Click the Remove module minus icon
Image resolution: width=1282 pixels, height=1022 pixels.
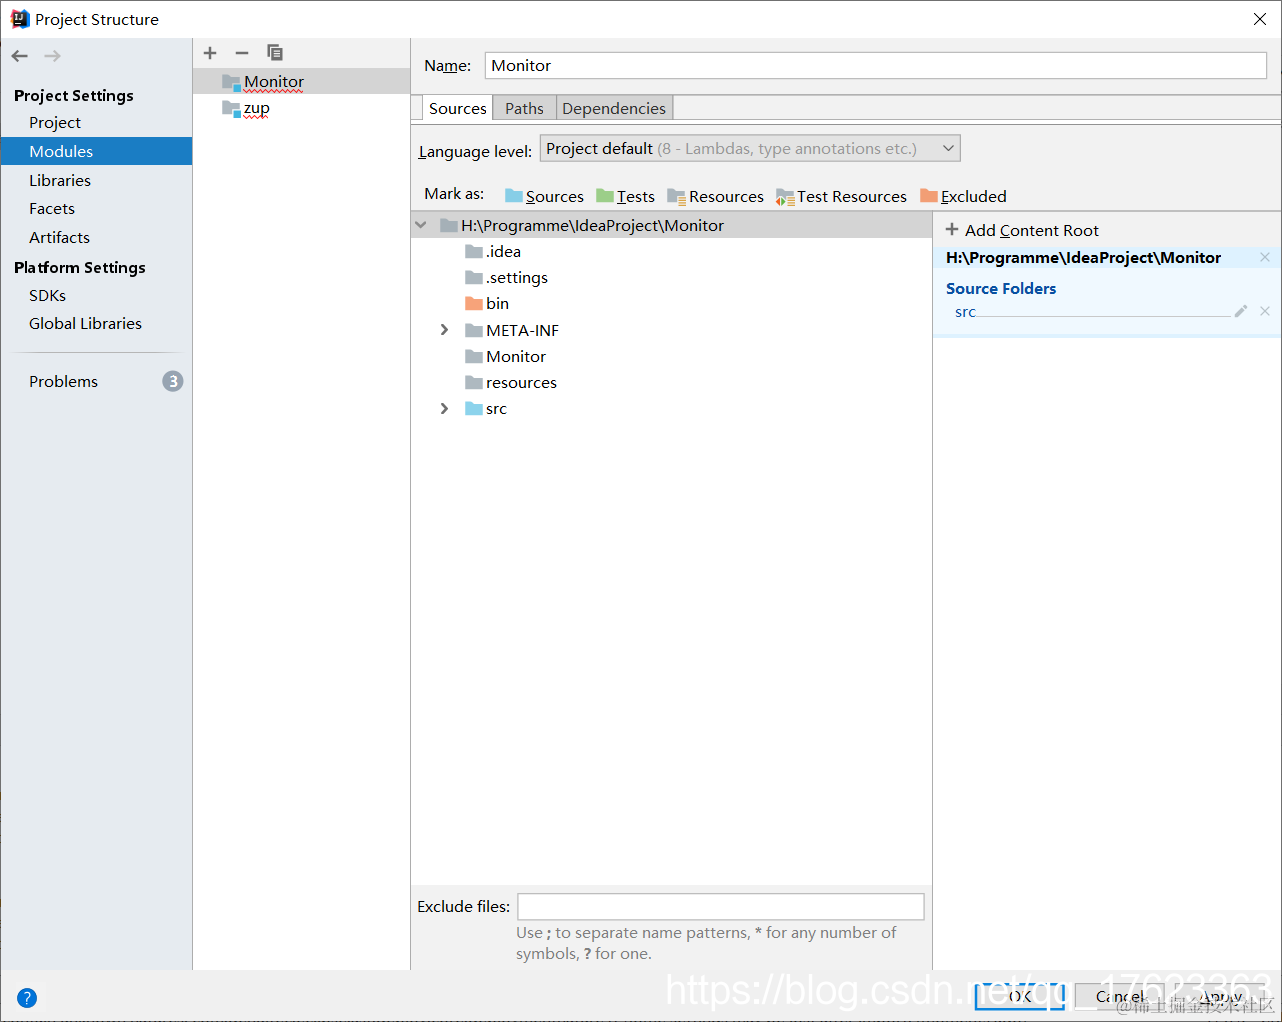242,53
